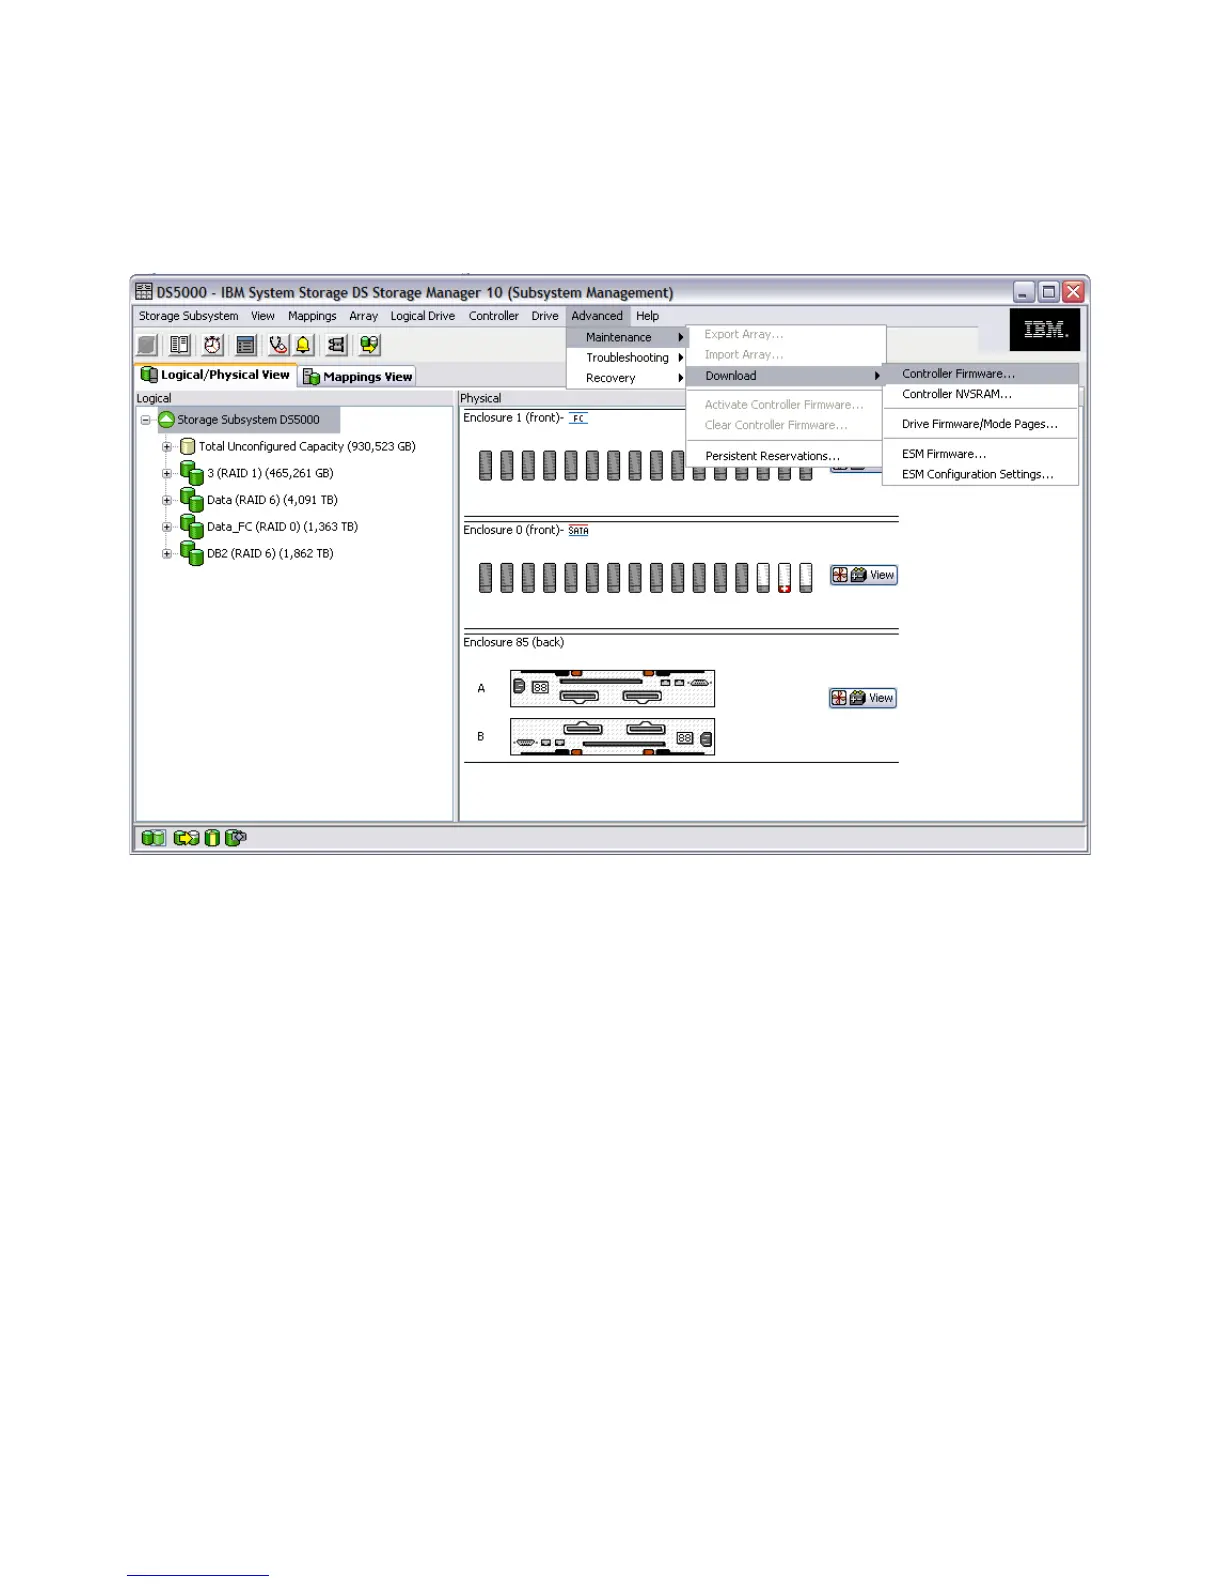
Task: Click the Total Unconfigured Capacity cylinder icon
Action: tap(187, 447)
